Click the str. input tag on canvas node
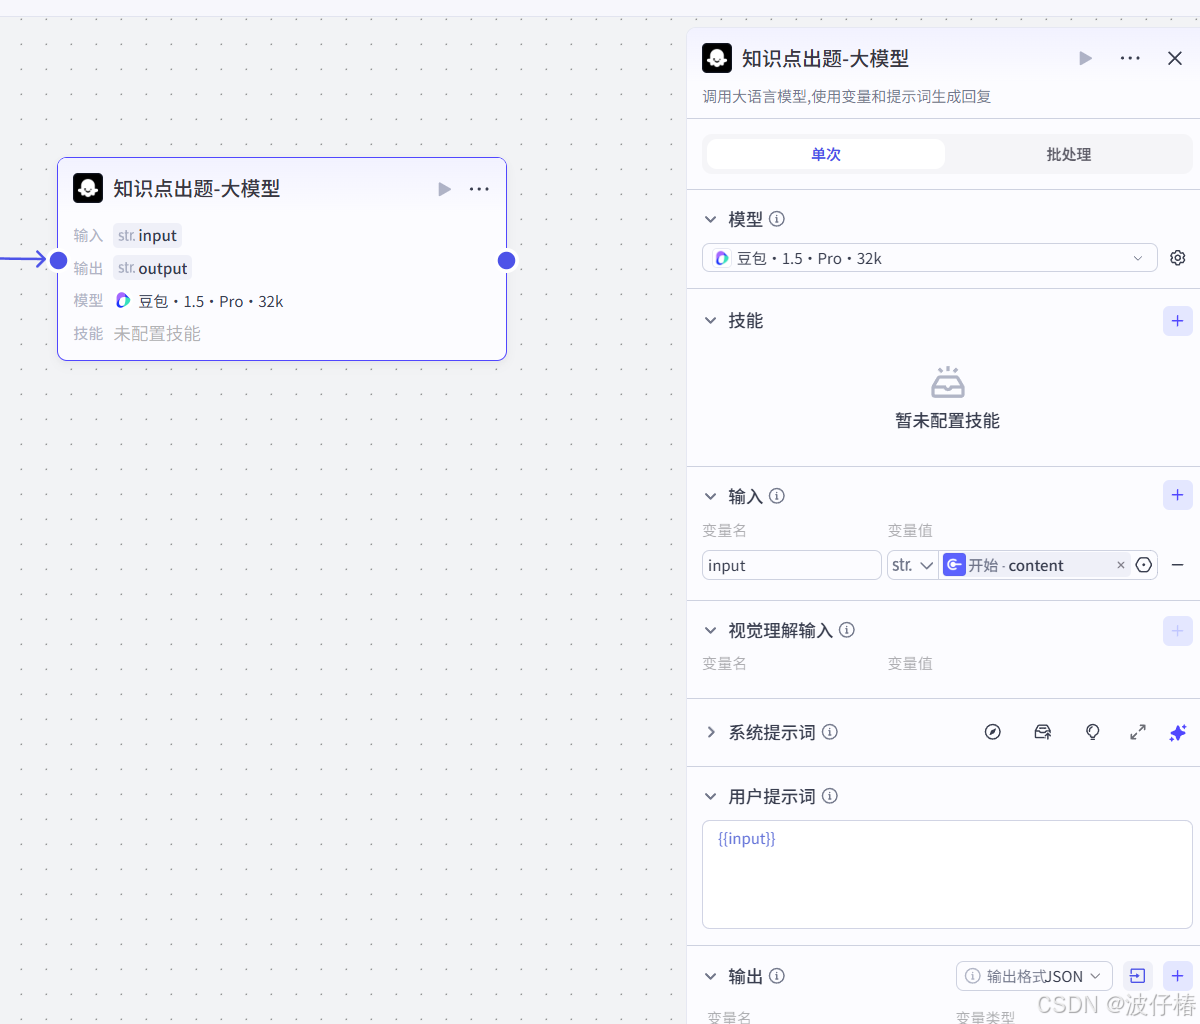Screen dimensions: 1200x1024 coord(147,236)
